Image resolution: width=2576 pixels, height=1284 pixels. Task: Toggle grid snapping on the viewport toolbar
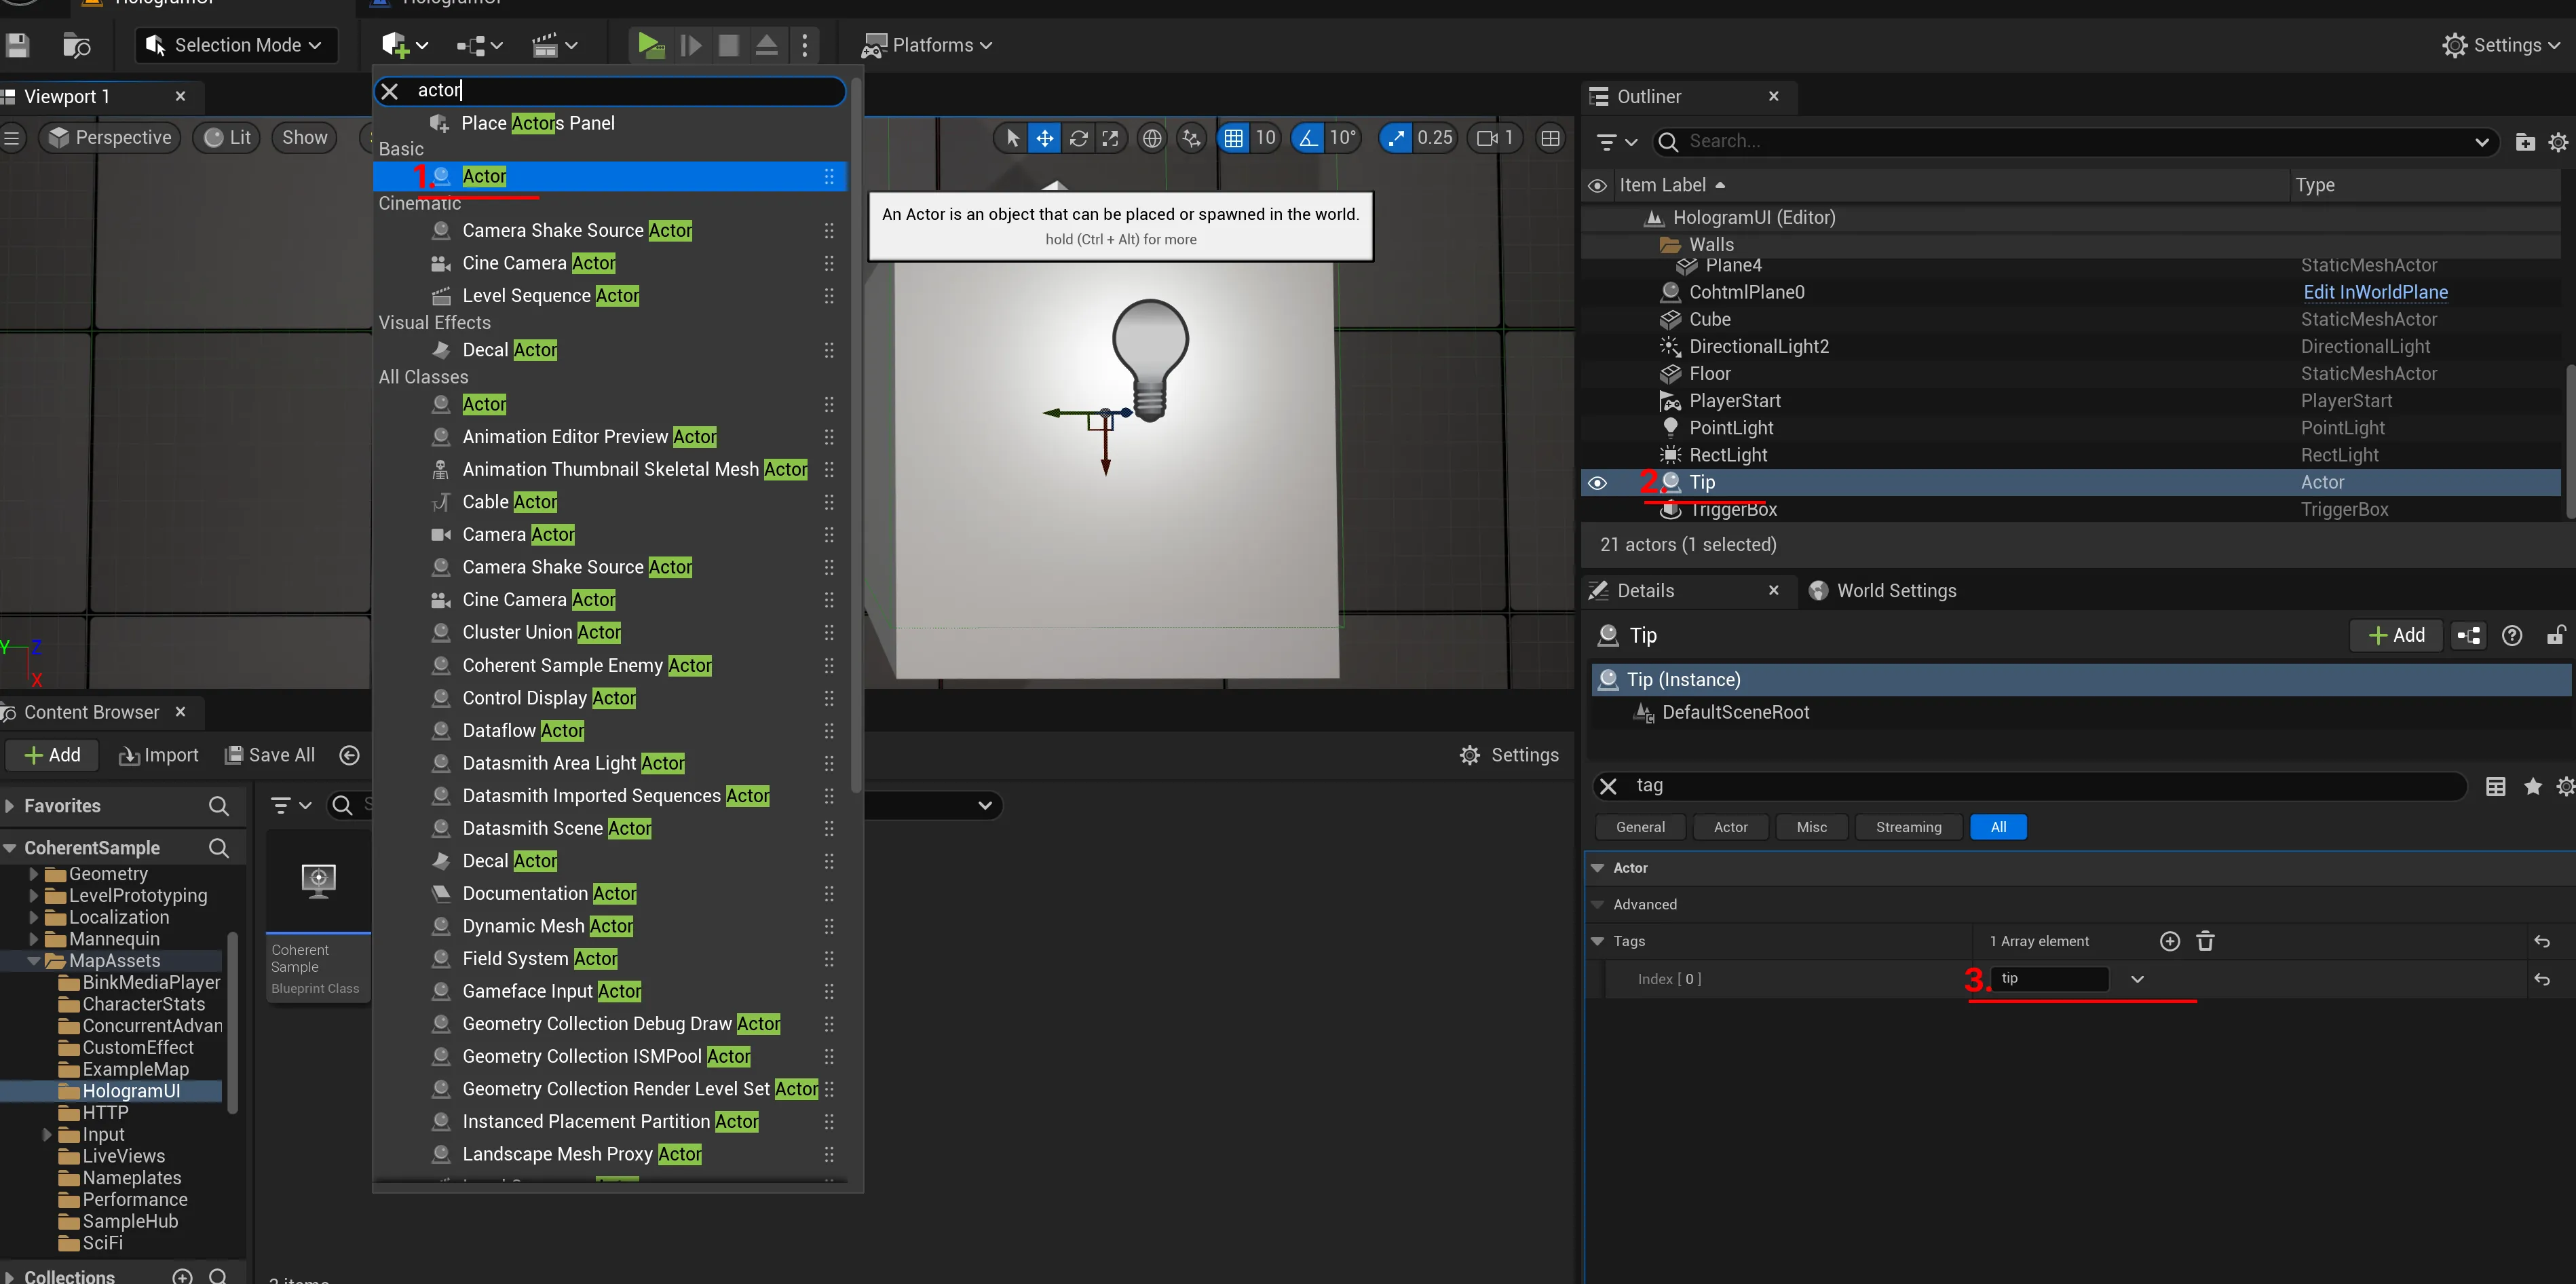[x=1234, y=138]
